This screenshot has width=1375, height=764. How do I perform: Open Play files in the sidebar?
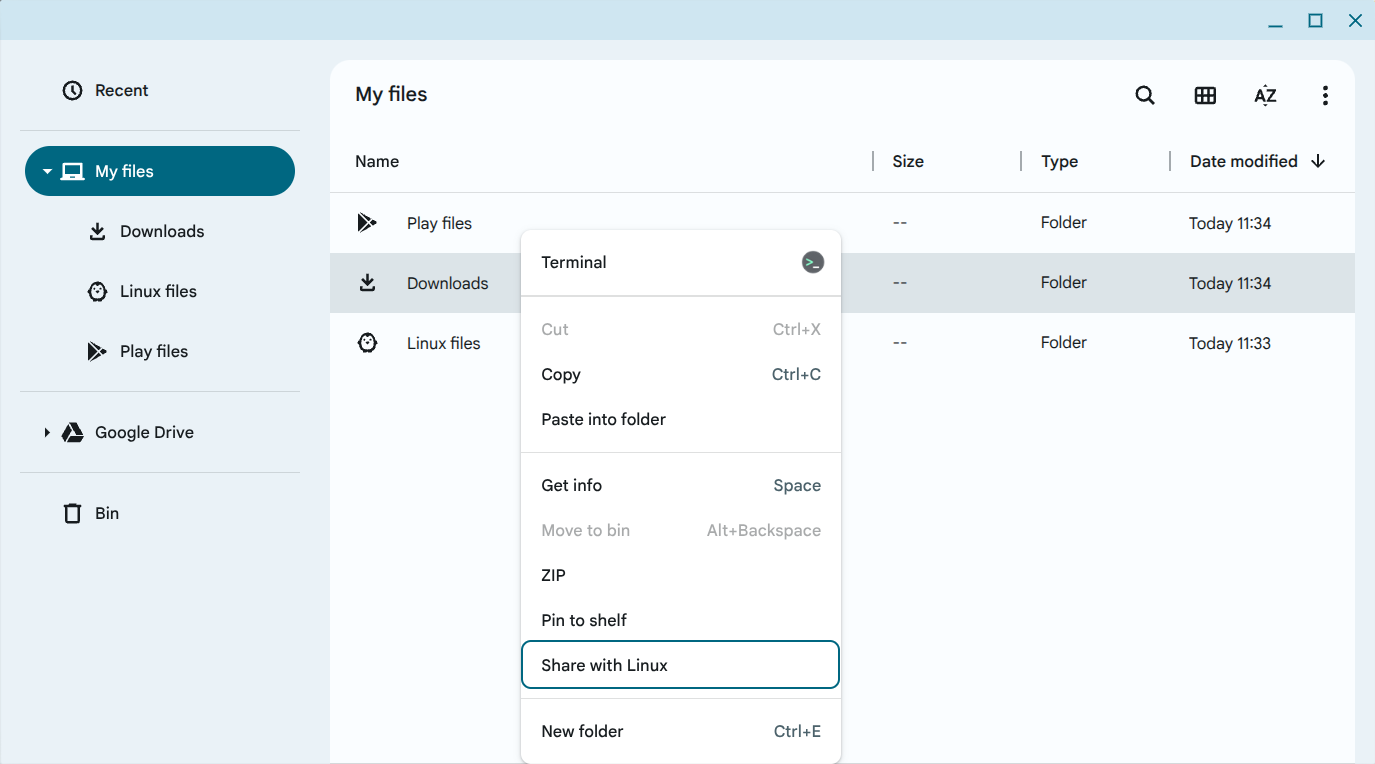pyautogui.click(x=153, y=351)
